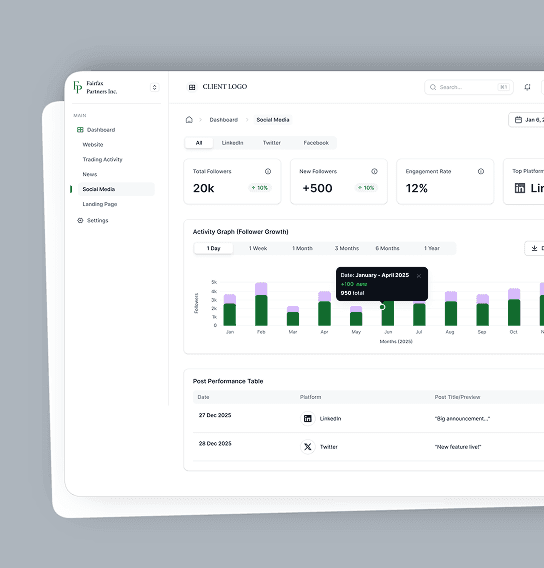Open the Jan 6 date range picker
Image resolution: width=544 pixels, height=568 pixels.
pyautogui.click(x=527, y=120)
